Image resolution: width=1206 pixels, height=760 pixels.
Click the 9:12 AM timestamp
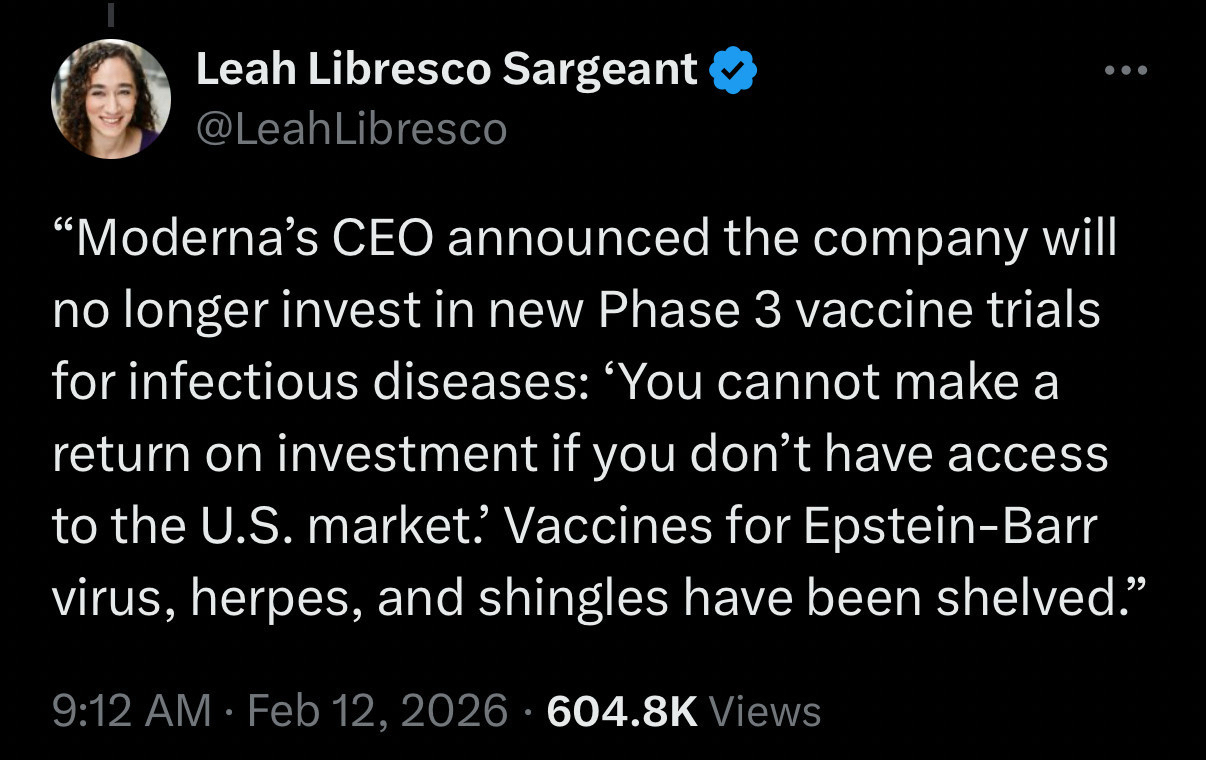[132, 711]
